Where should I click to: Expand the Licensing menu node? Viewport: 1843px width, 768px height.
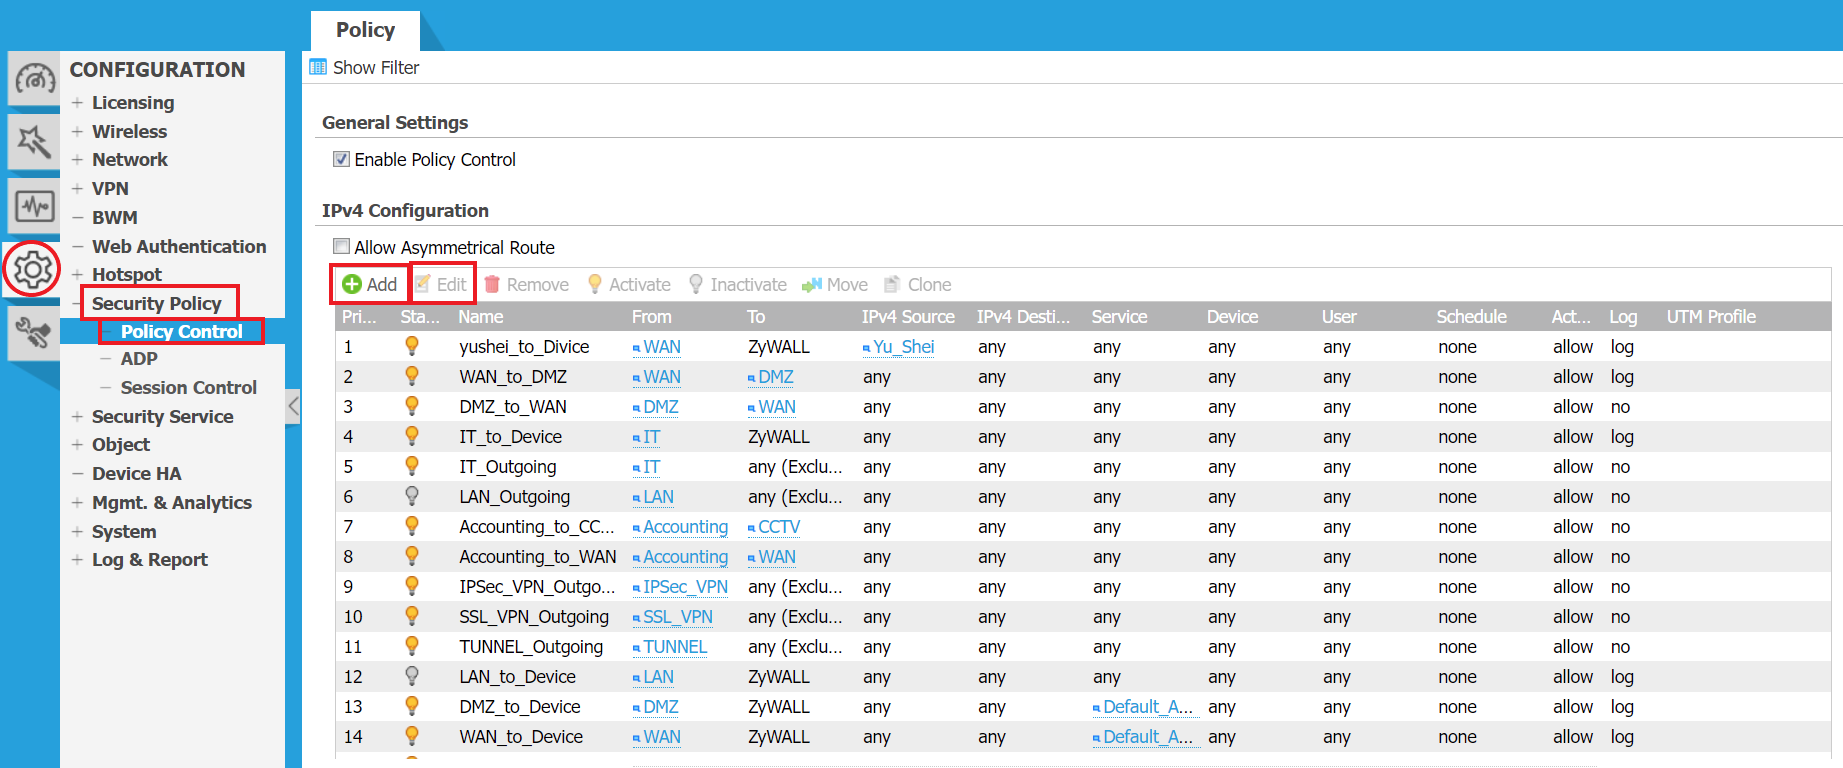[x=77, y=103]
